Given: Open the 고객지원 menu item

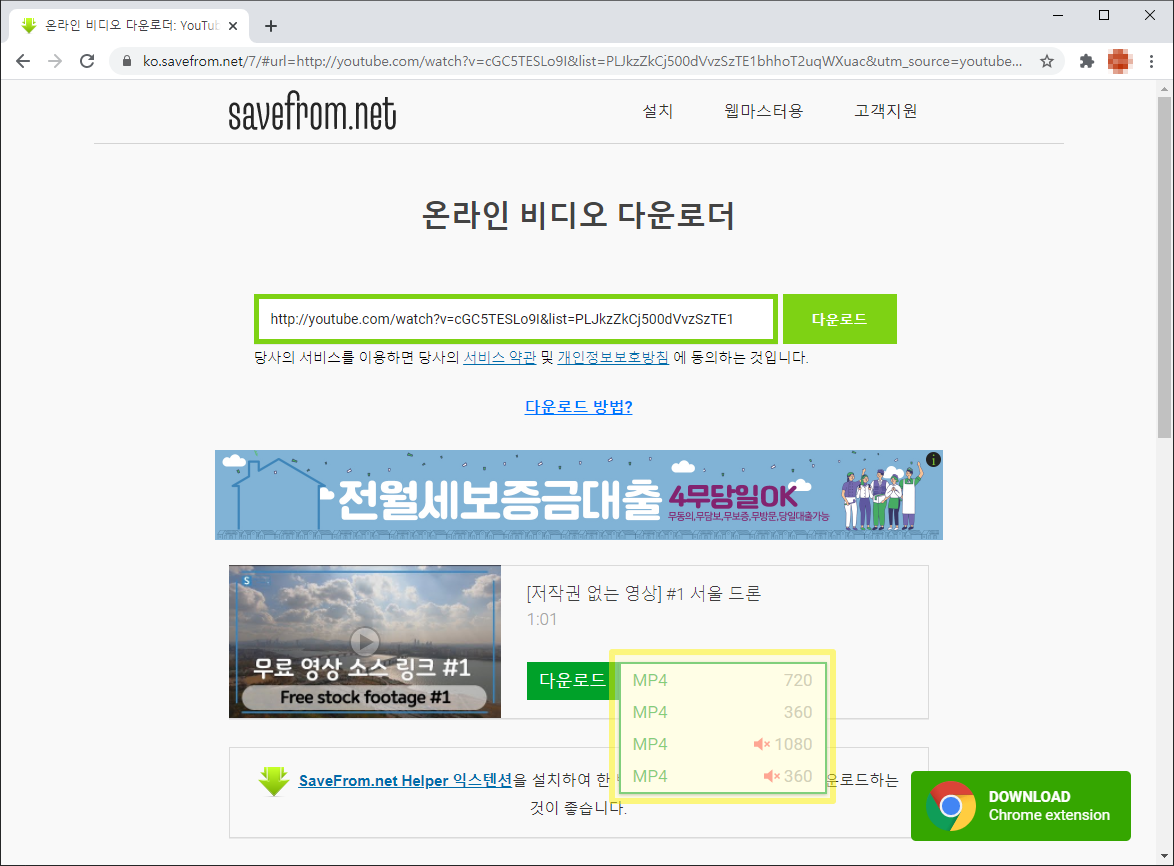Looking at the screenshot, I should (x=886, y=111).
